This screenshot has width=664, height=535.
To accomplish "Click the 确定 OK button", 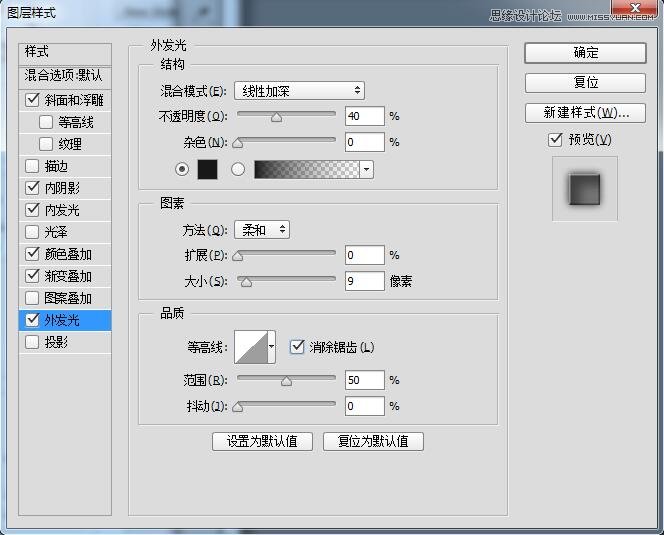I will tap(585, 53).
